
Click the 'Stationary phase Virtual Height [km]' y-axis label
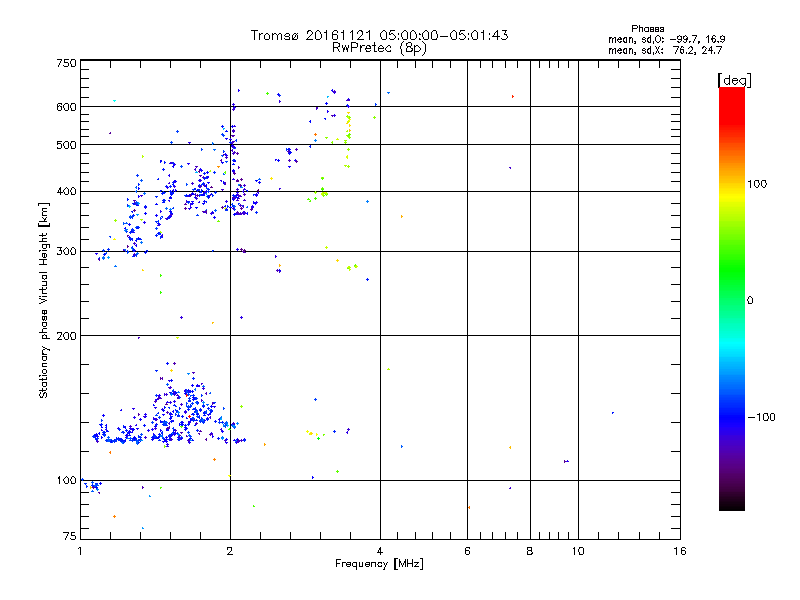tap(44, 300)
